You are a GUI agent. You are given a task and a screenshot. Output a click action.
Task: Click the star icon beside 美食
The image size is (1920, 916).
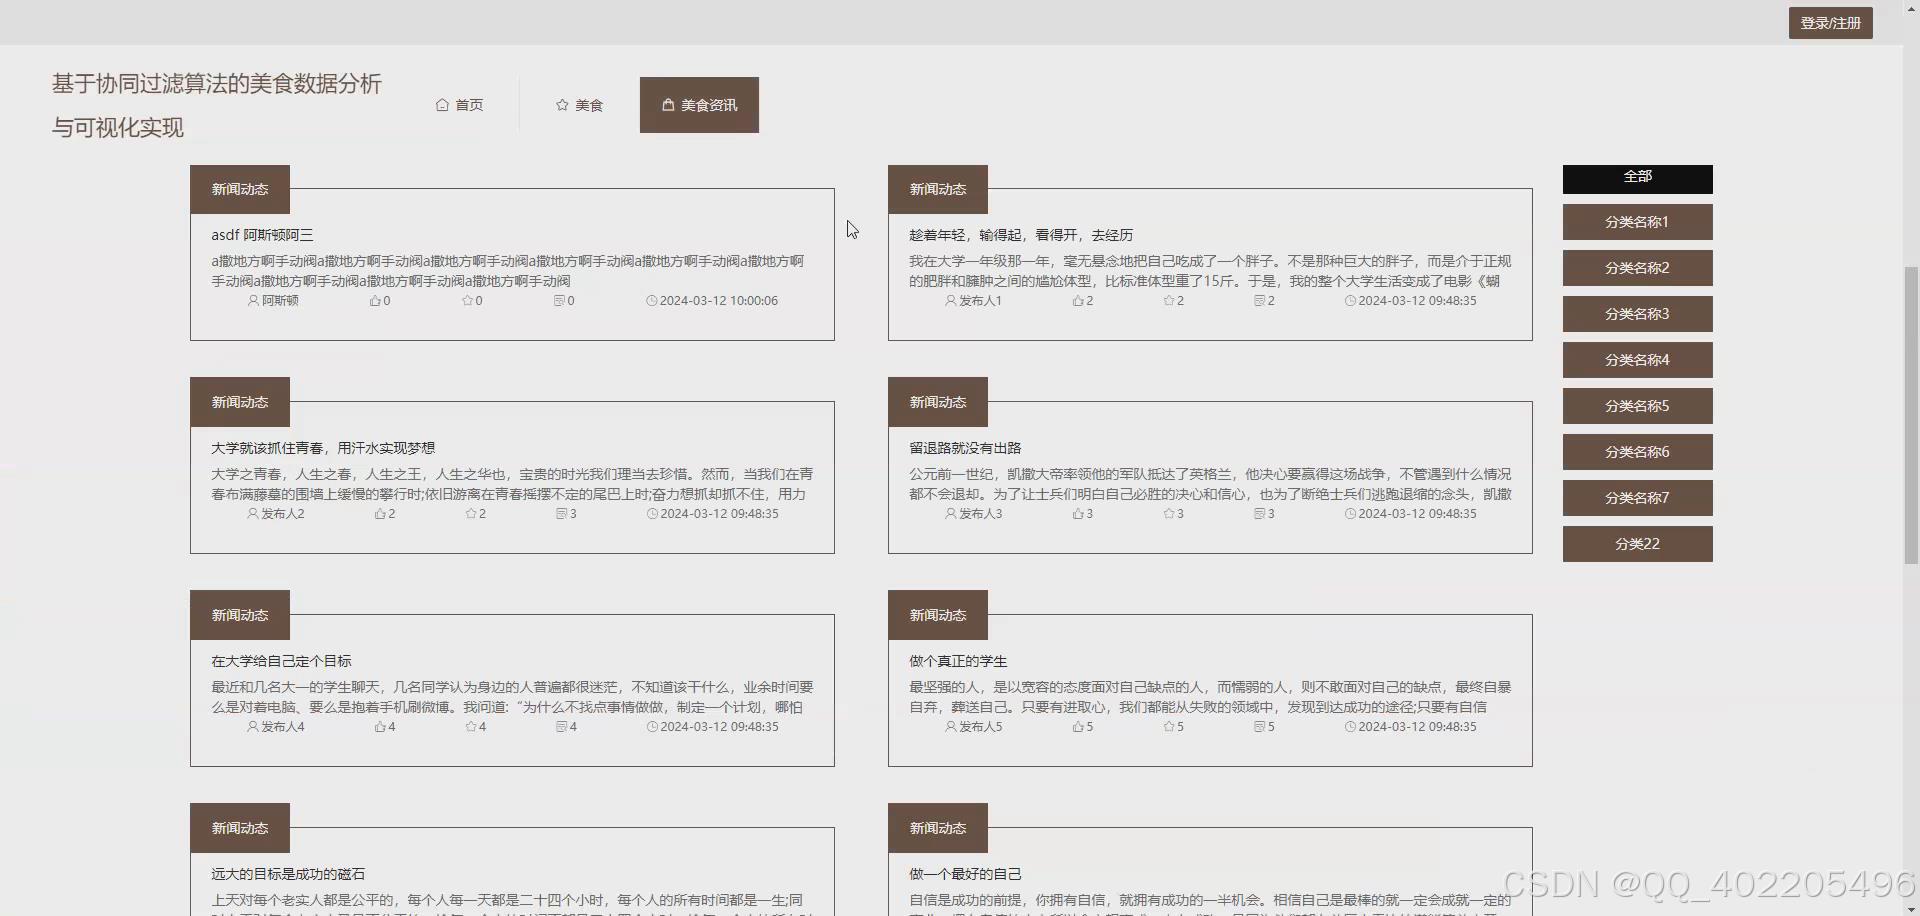click(x=562, y=105)
